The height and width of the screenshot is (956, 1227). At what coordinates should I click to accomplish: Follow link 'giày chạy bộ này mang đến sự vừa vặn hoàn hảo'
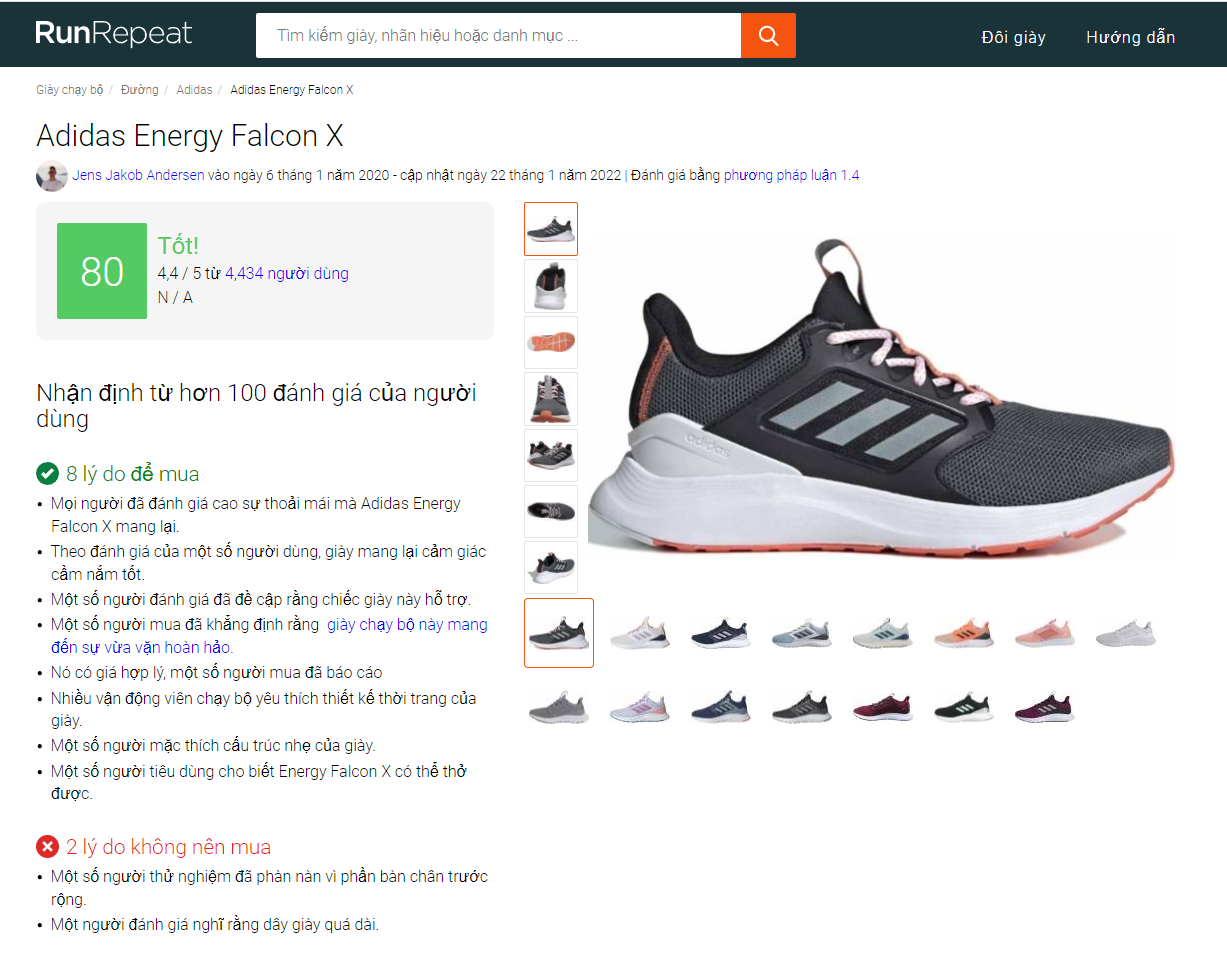[269, 636]
